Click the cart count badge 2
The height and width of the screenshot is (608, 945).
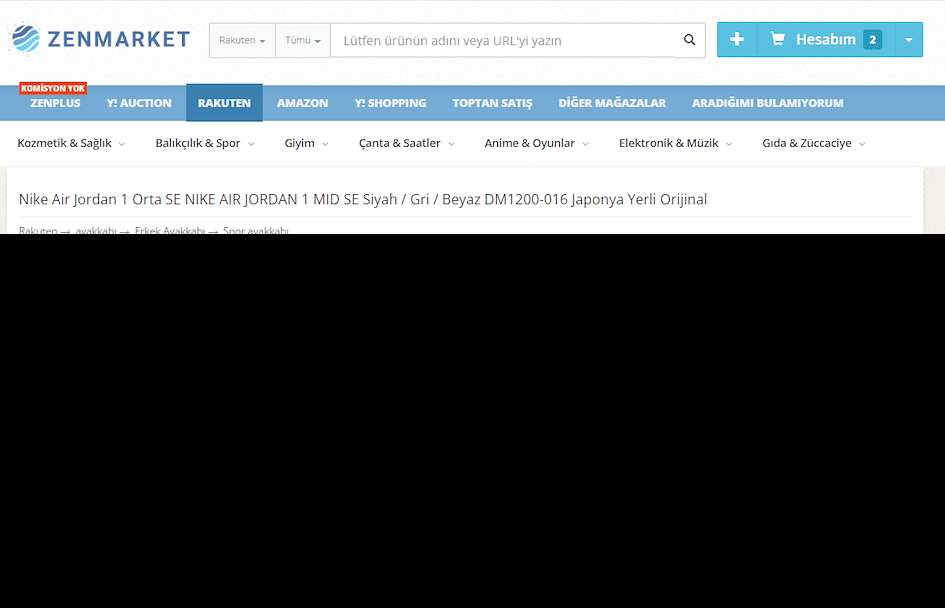(x=872, y=40)
